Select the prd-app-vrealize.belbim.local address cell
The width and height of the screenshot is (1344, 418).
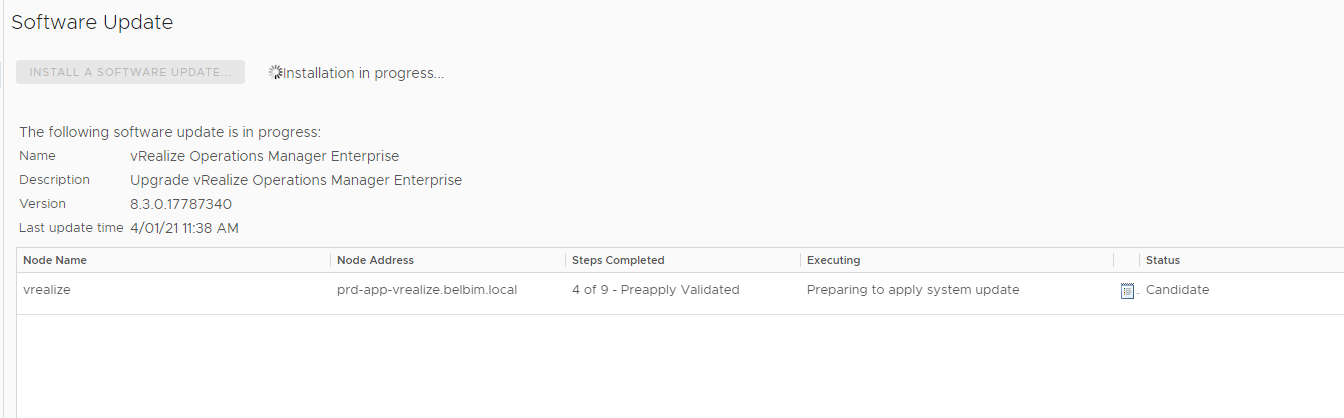(427, 290)
